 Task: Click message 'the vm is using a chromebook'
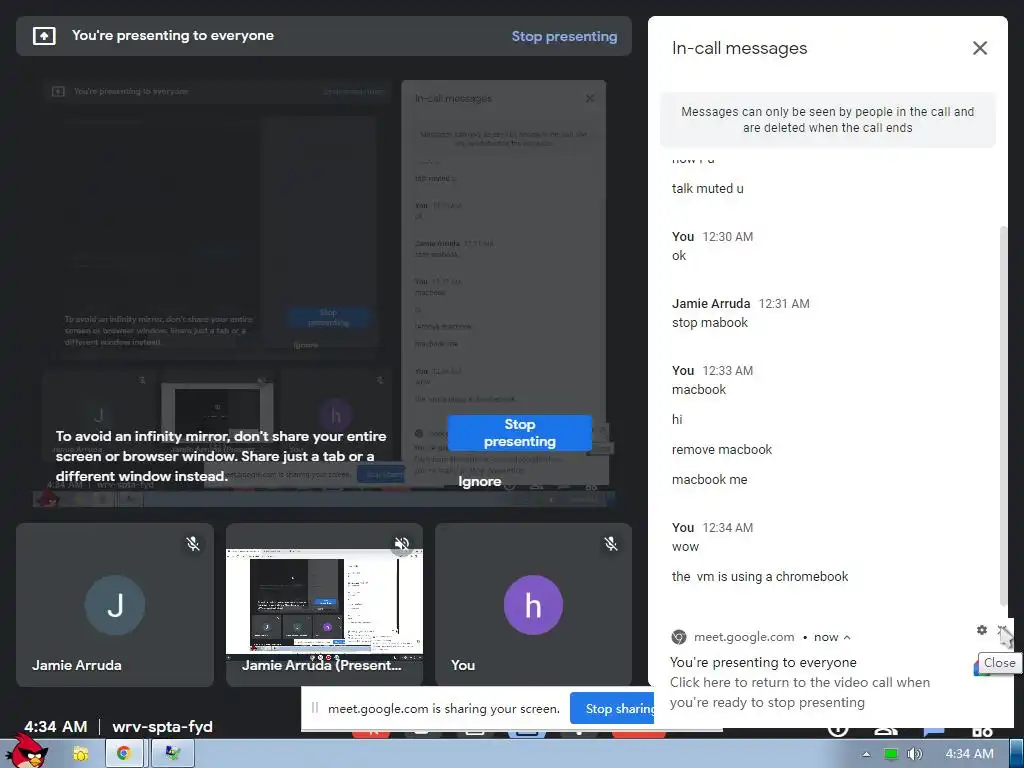[760, 577]
